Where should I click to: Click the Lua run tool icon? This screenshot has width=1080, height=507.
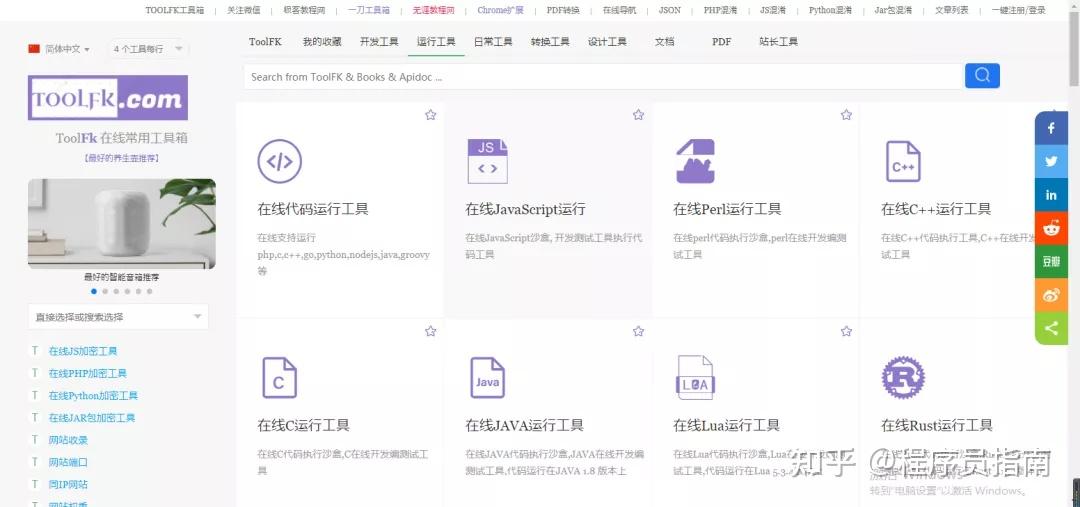pos(695,377)
